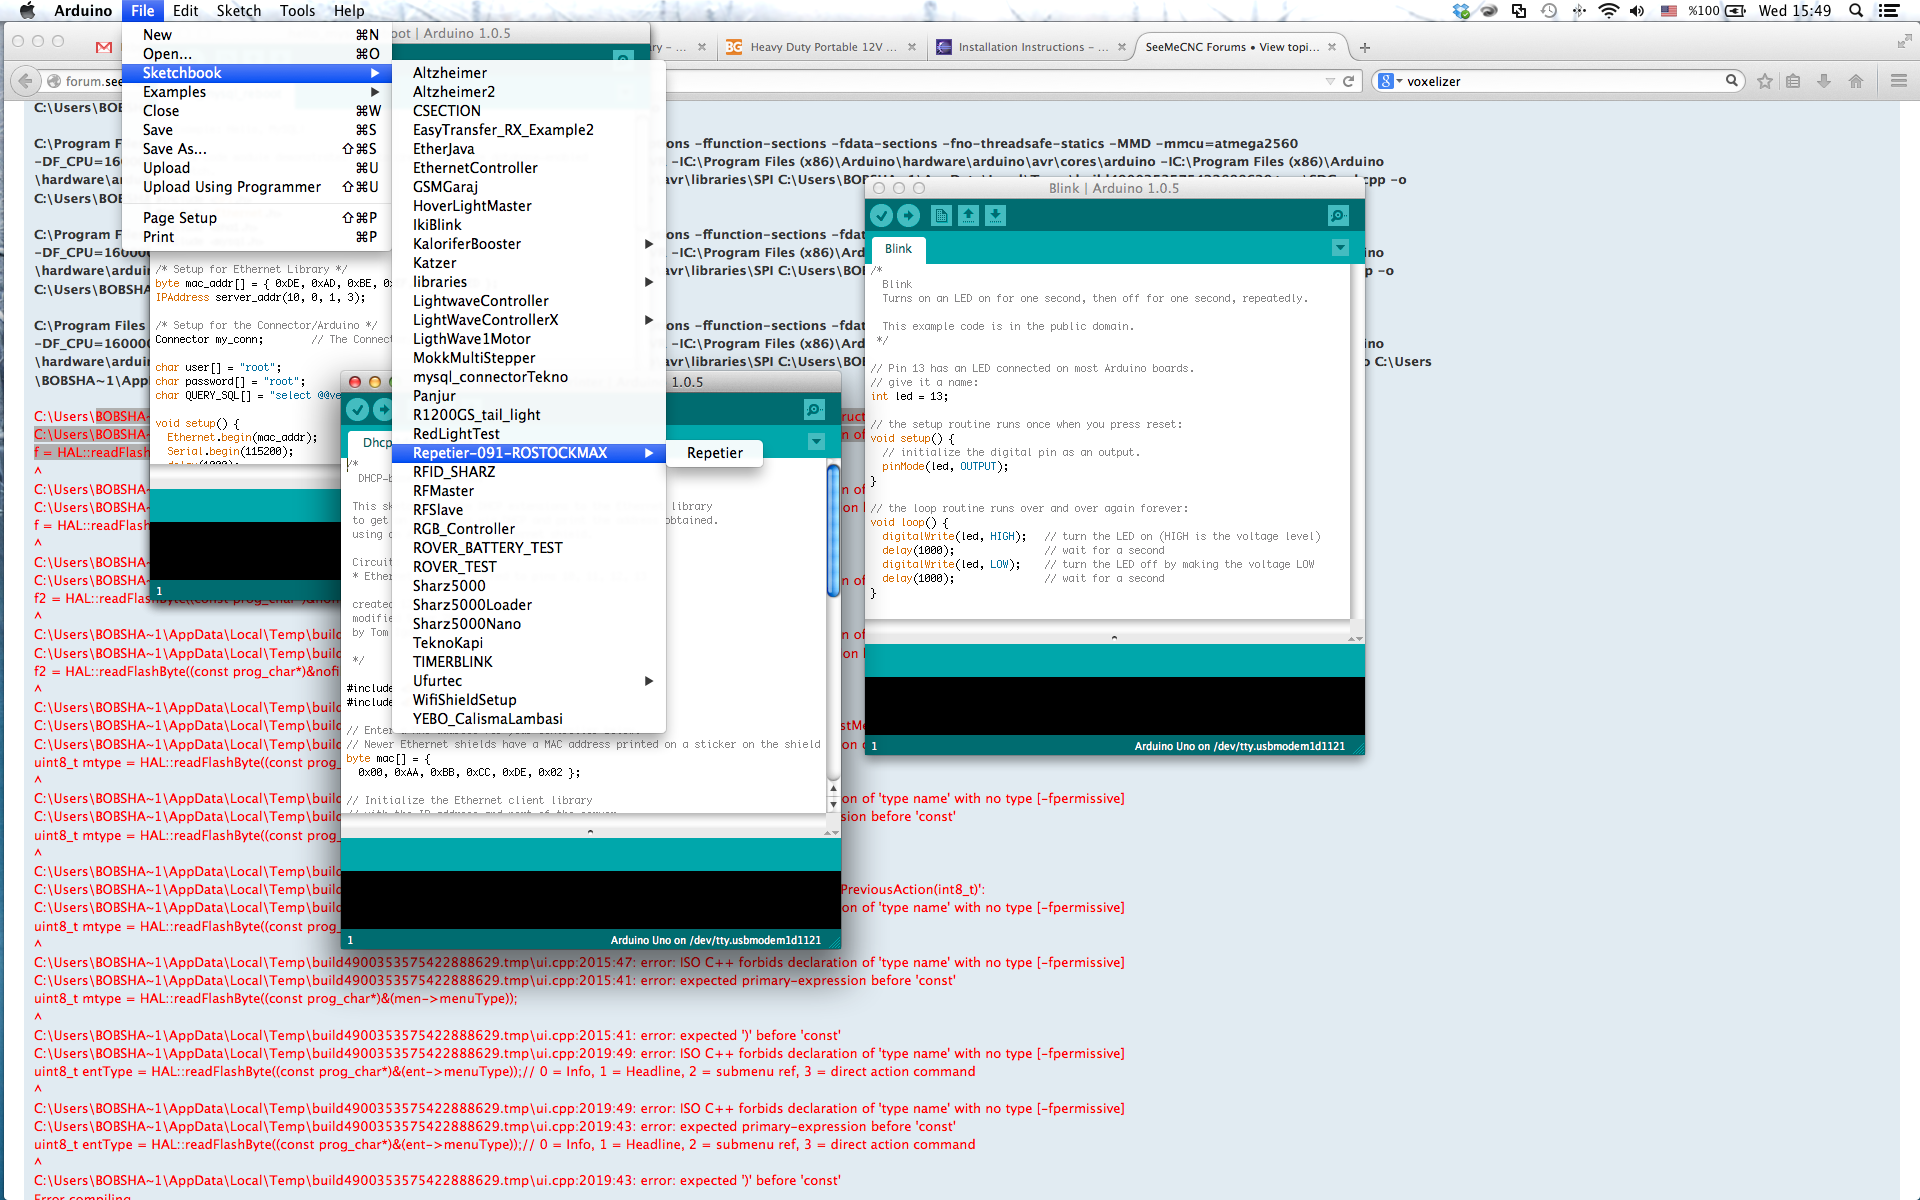1920x1200 pixels.
Task: Click the browser reload icon
Action: (x=1348, y=81)
